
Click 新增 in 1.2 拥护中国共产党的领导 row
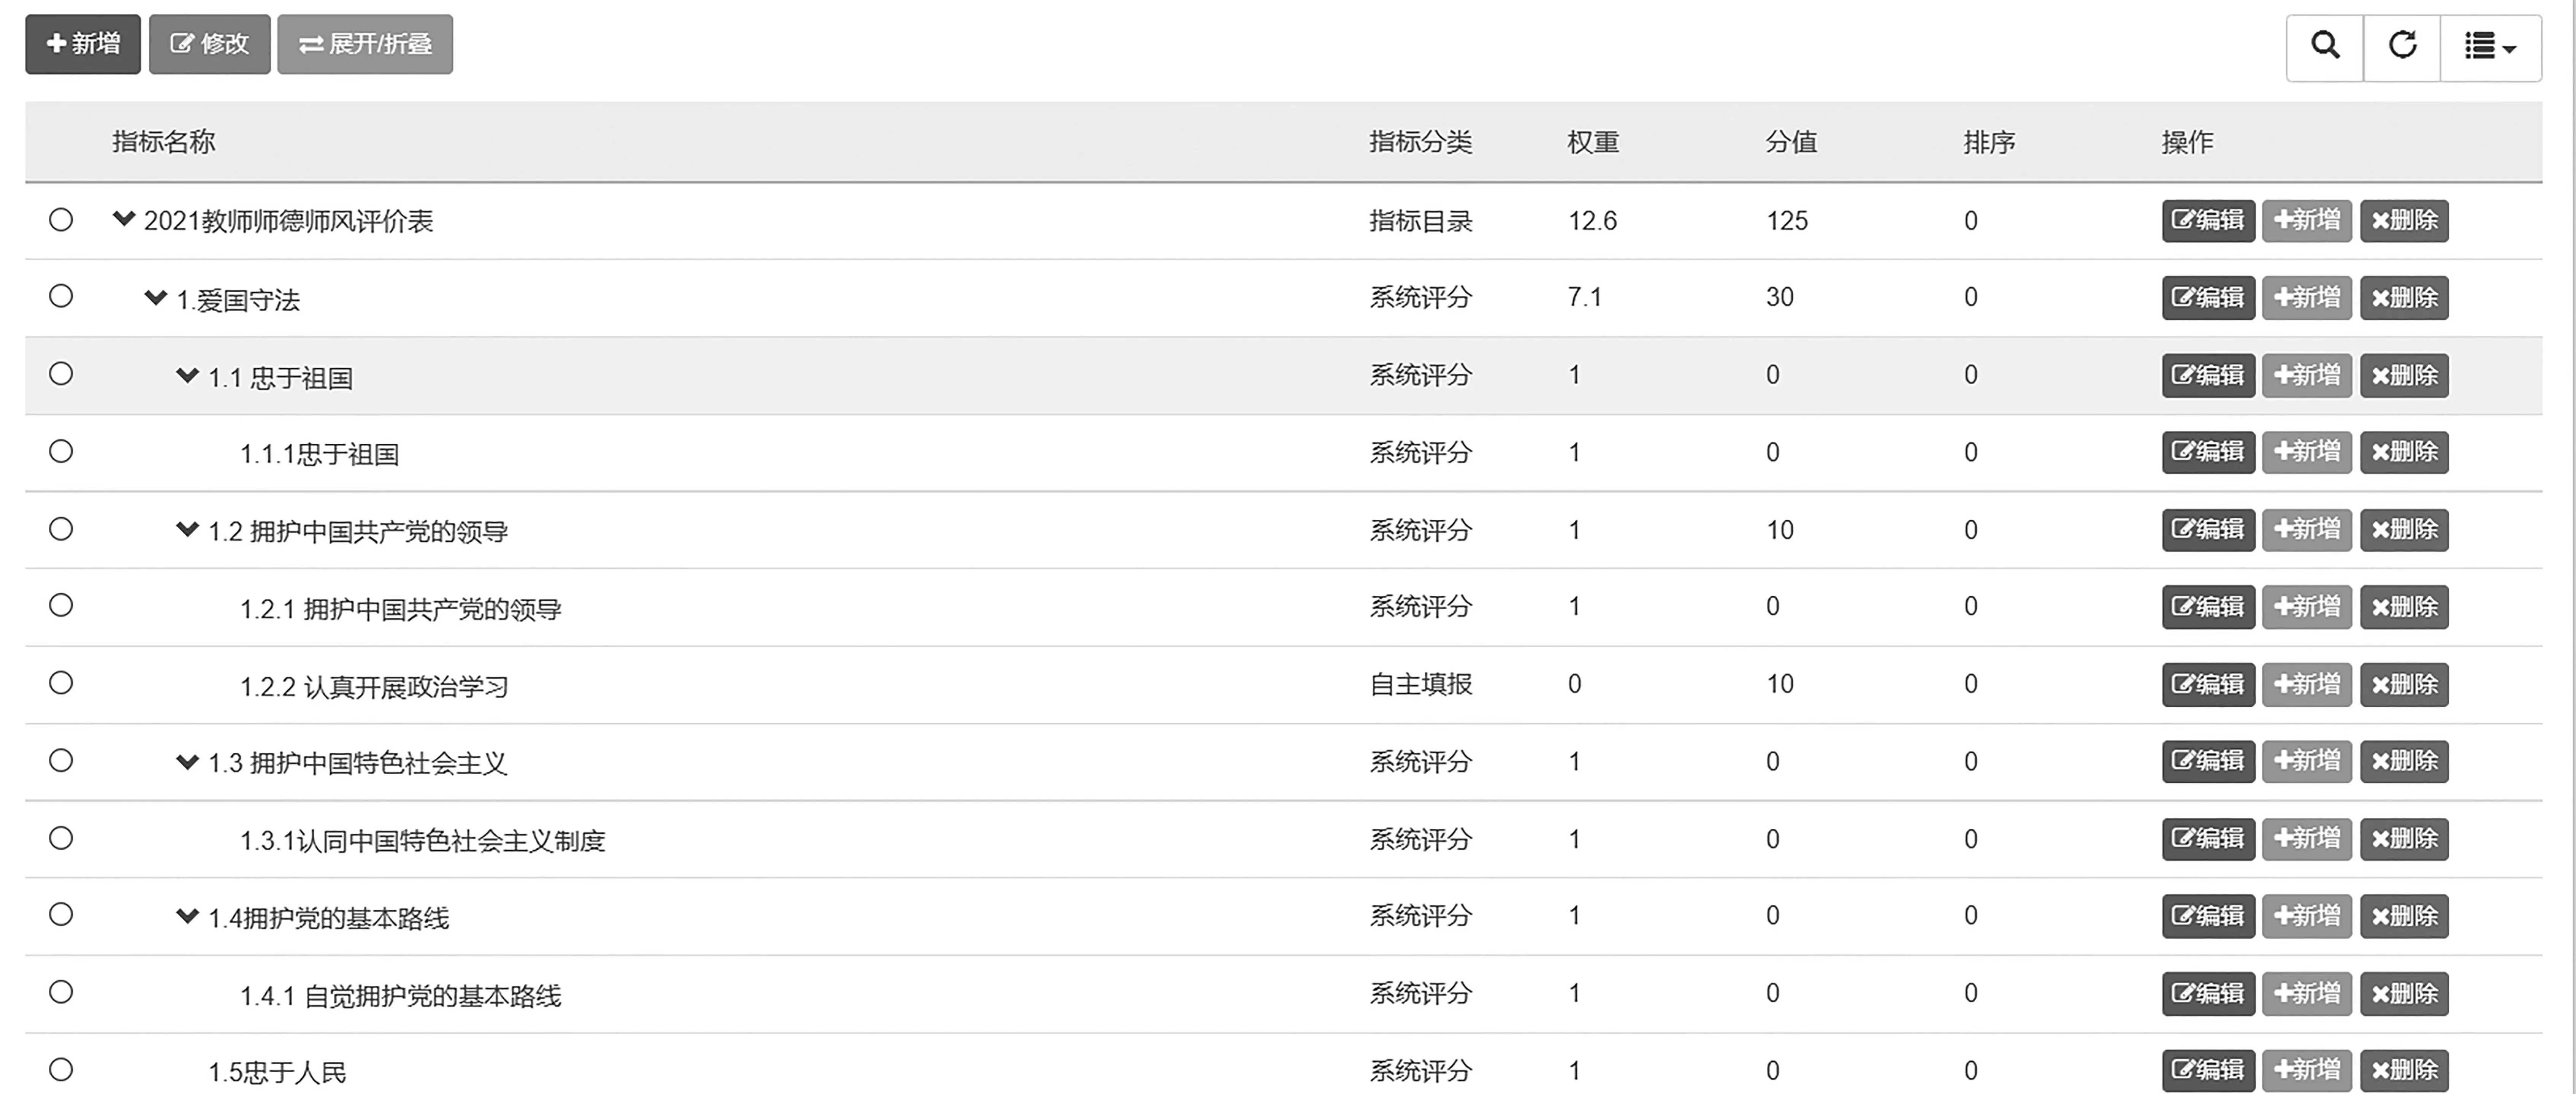click(2307, 530)
